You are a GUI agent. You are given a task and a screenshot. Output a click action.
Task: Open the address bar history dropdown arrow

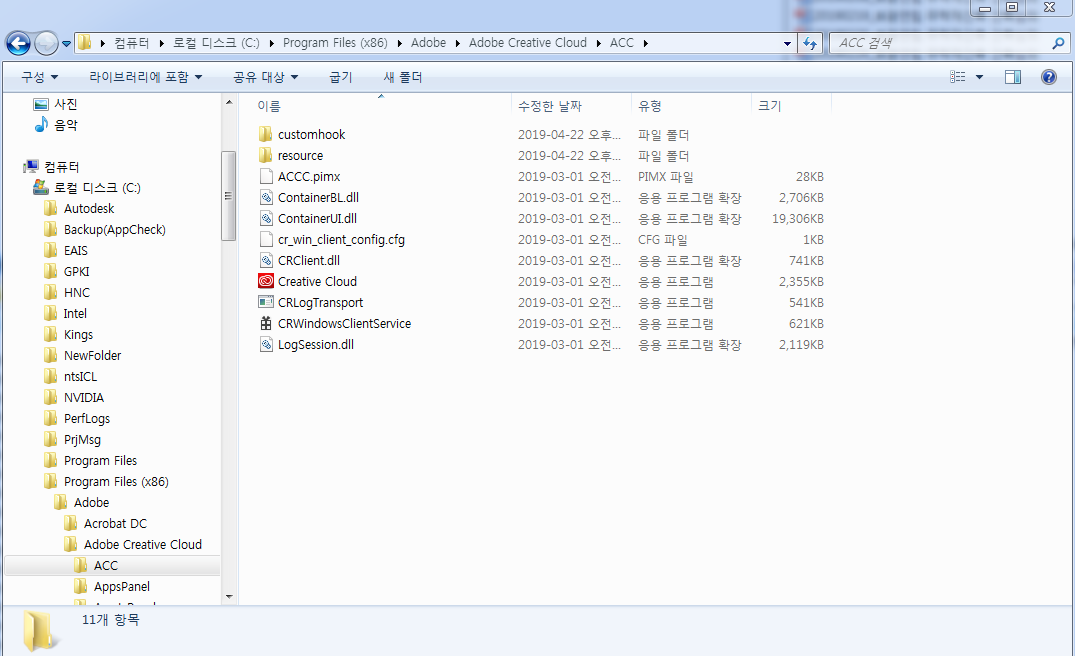pos(787,43)
